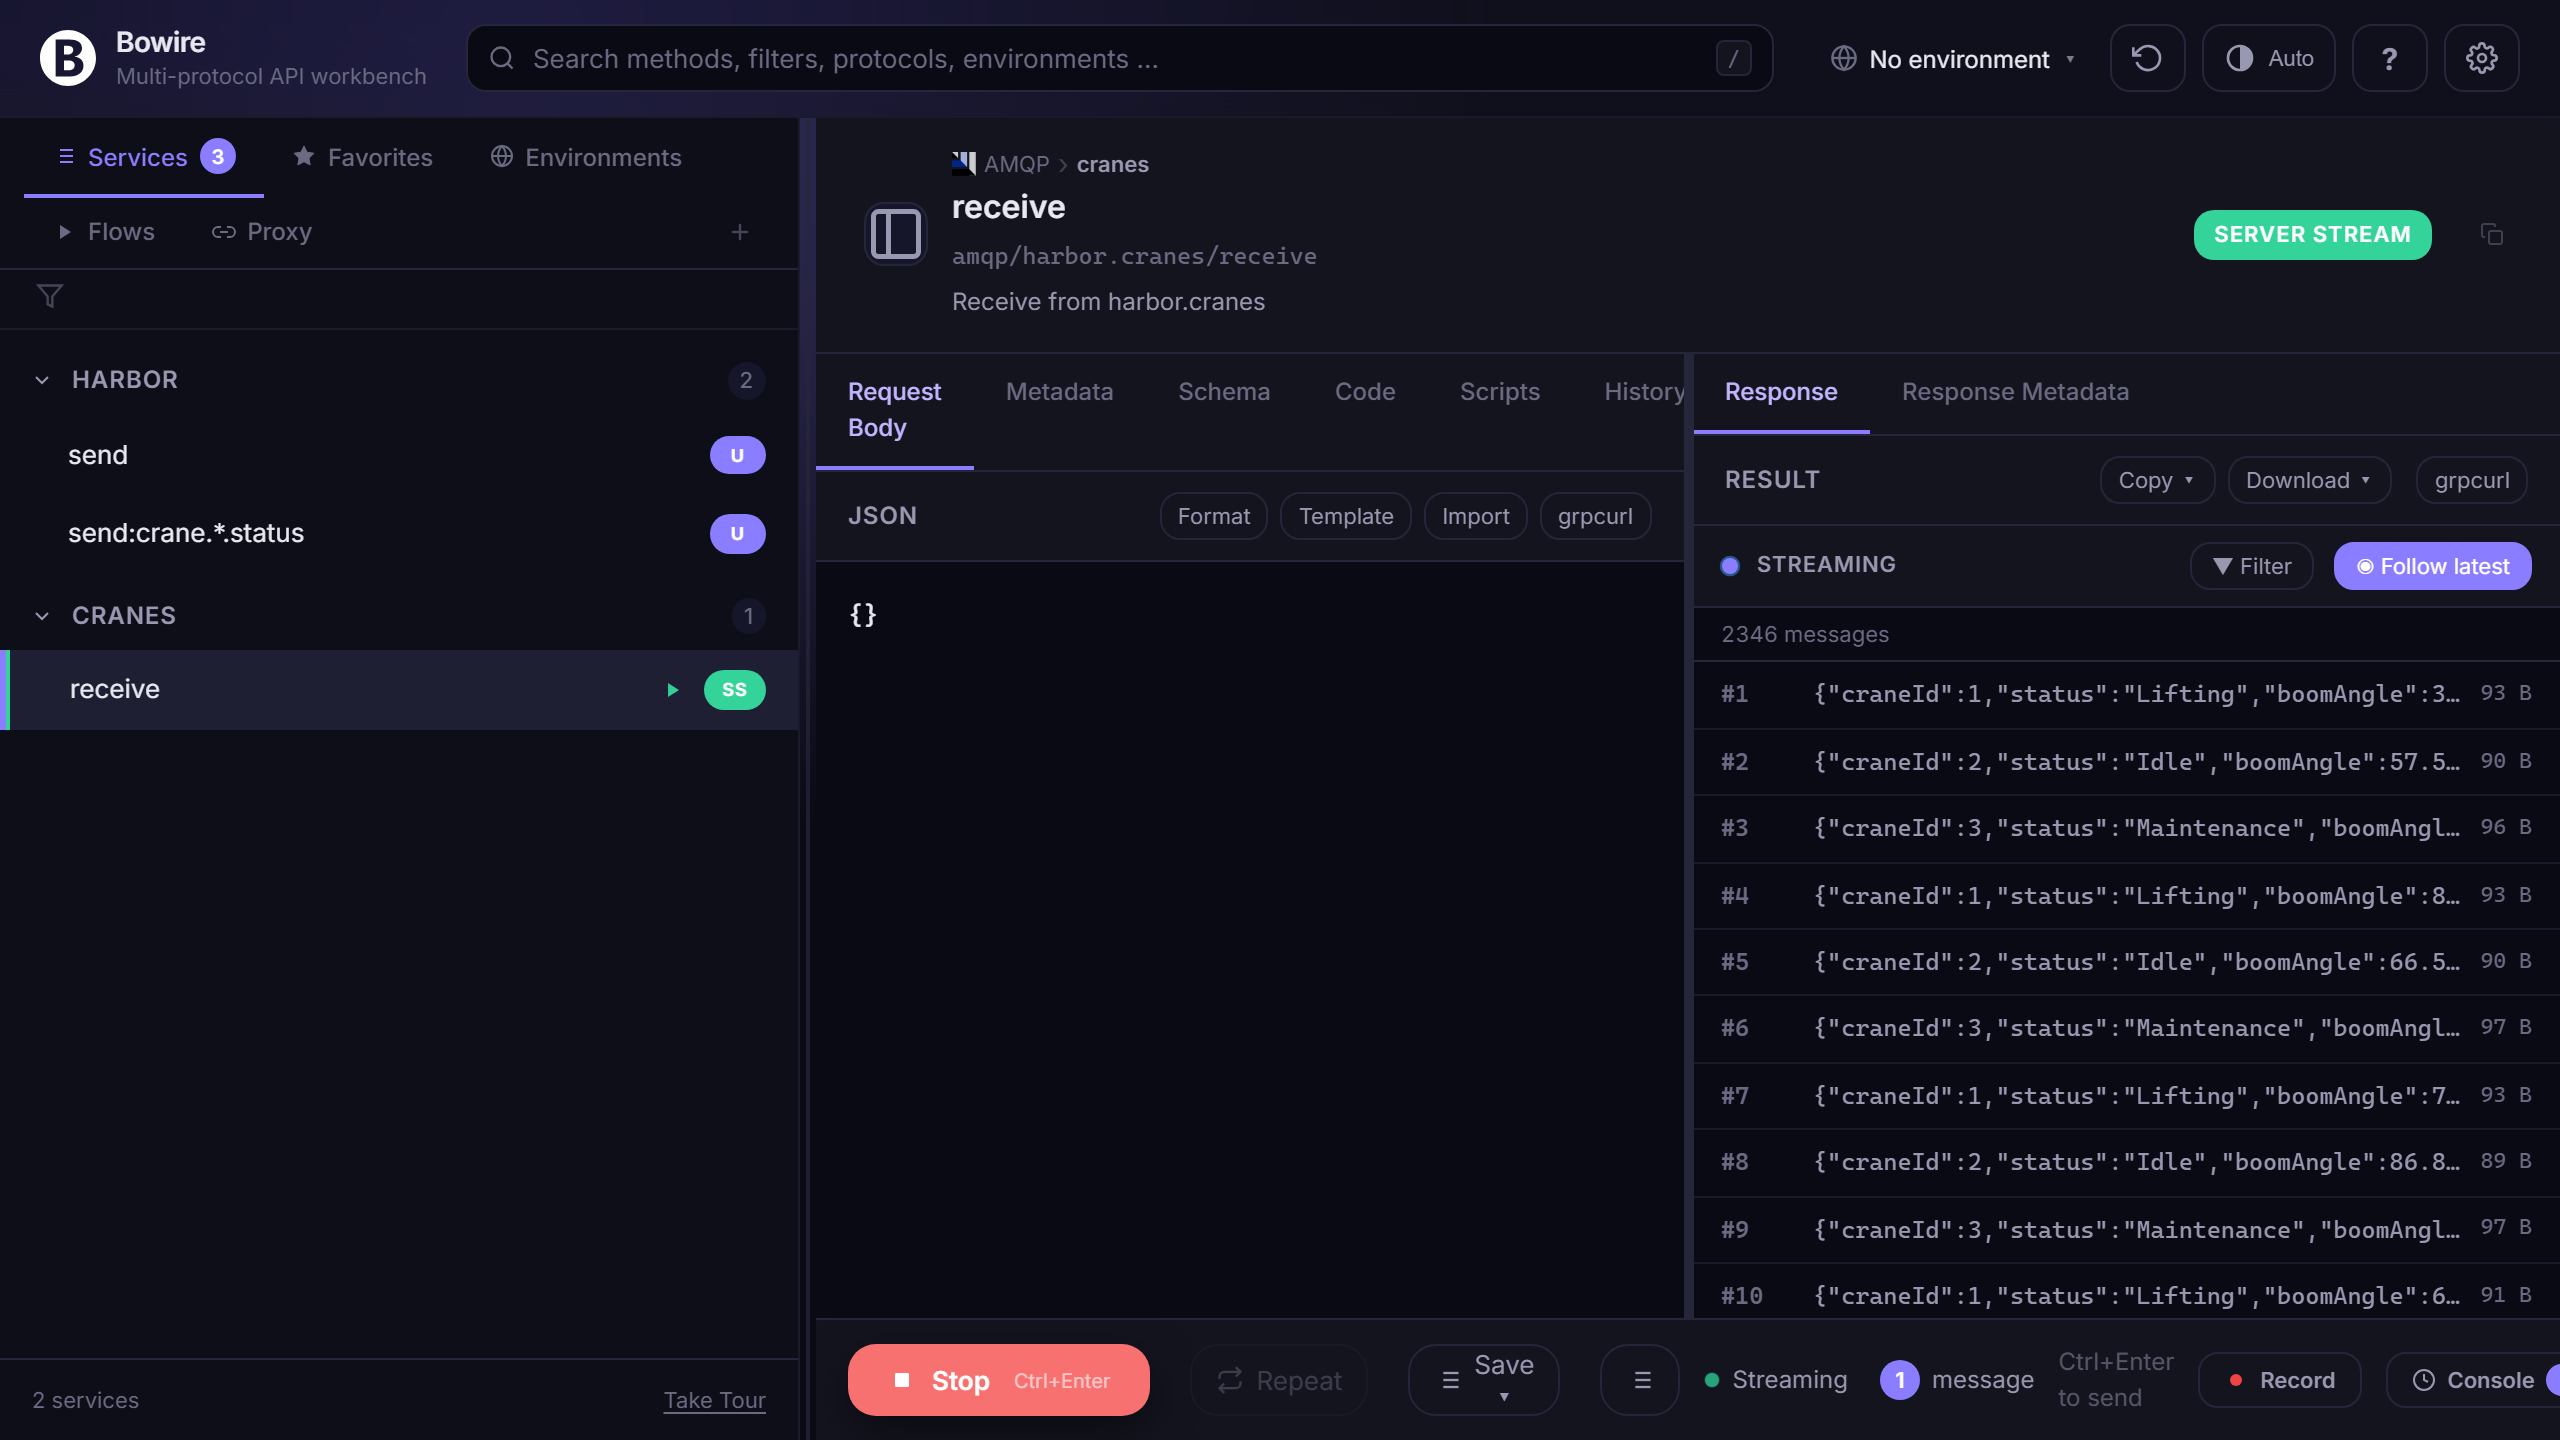The image size is (2560, 1440).
Task: Click the message count badge showing 1
Action: coord(1900,1380)
